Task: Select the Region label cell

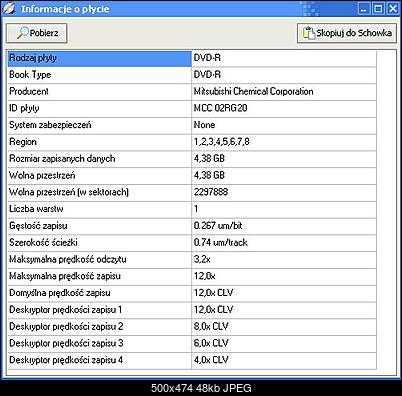Action: 100,142
